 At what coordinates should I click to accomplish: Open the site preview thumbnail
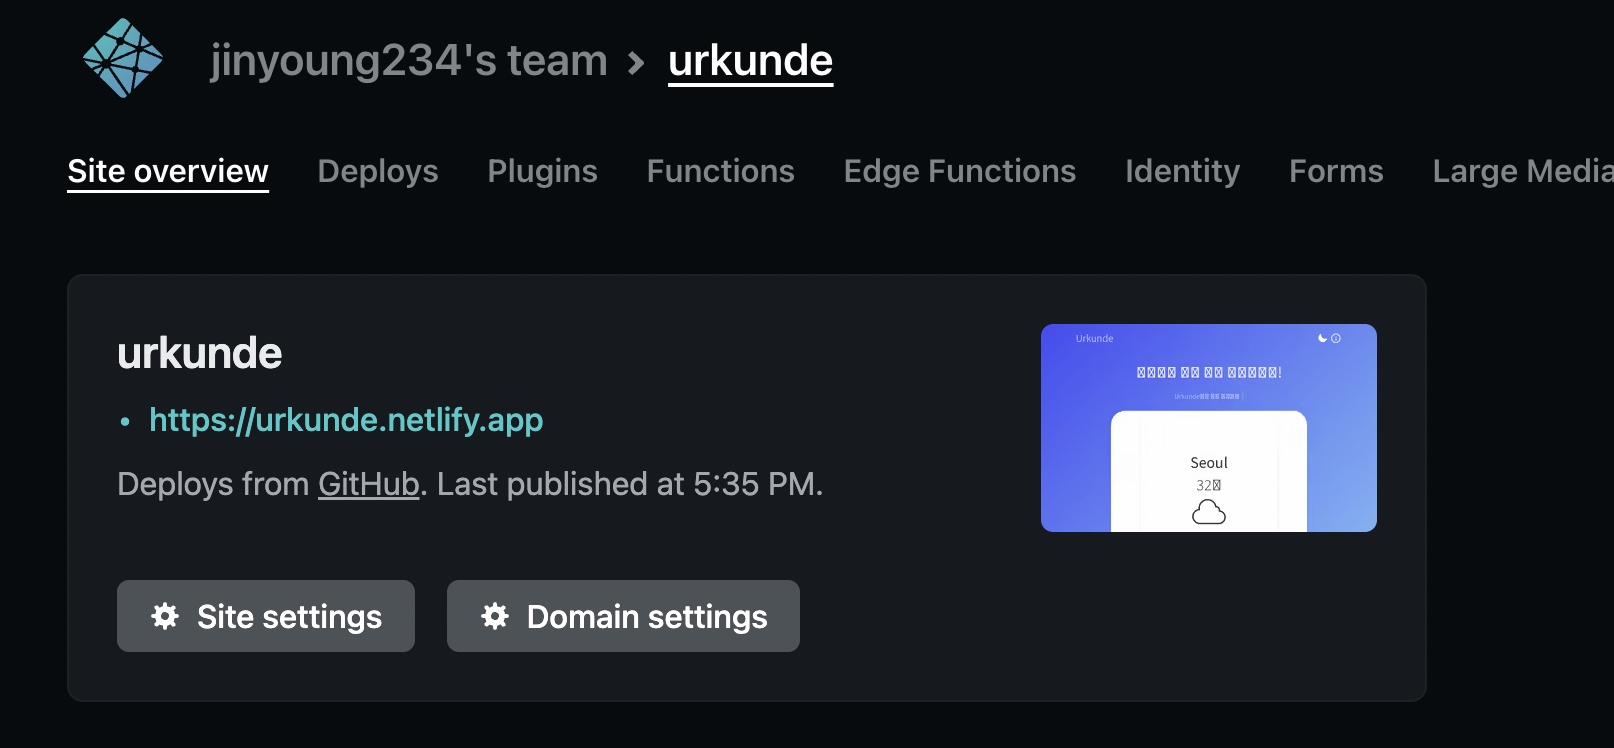tap(1209, 428)
